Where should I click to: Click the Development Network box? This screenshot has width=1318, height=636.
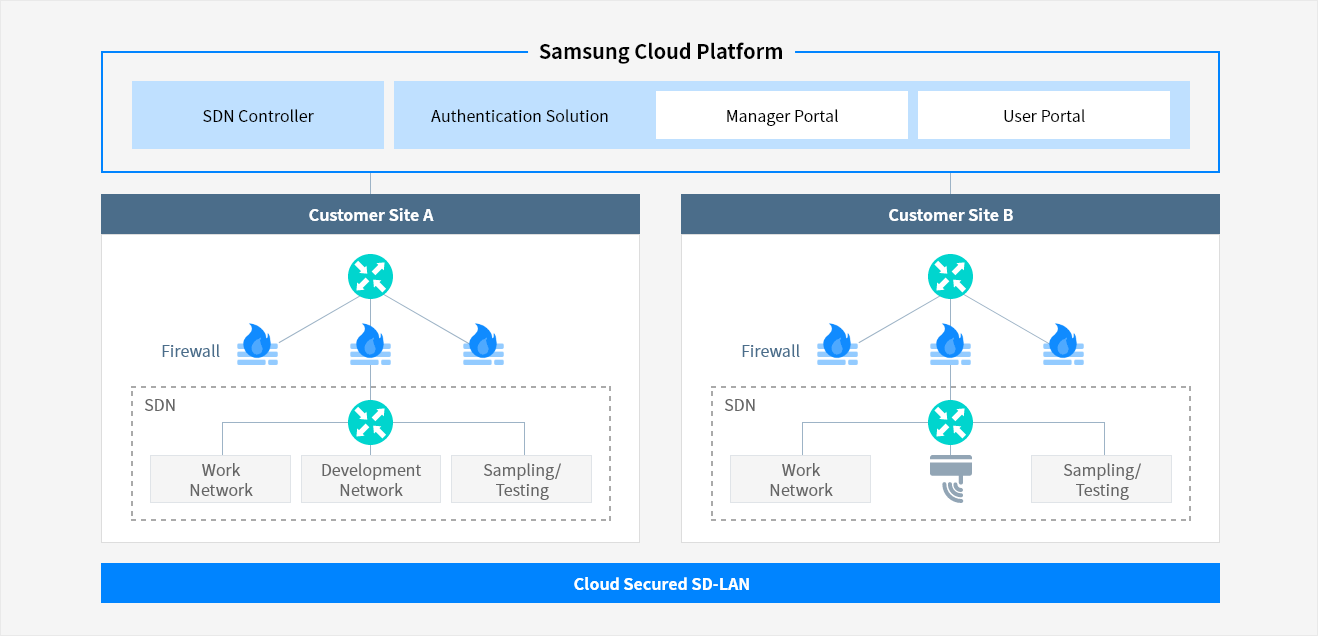click(371, 479)
